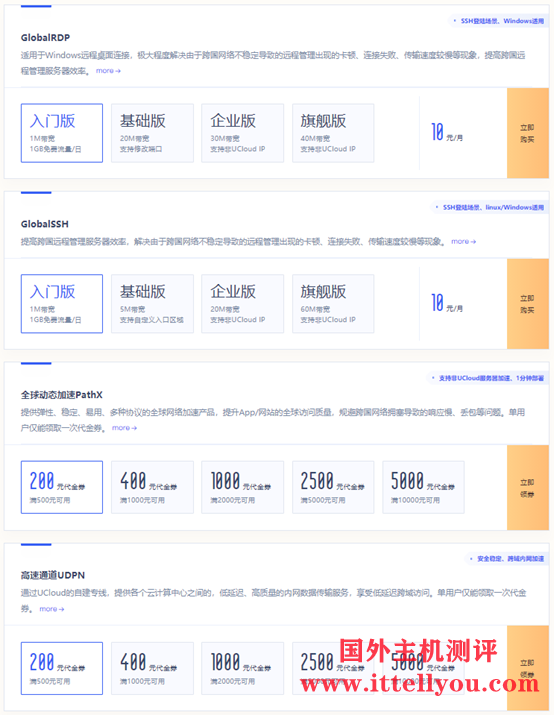Open more link under 高速通道UDPN description
Viewport: 554px width, 715px height.
[52, 609]
